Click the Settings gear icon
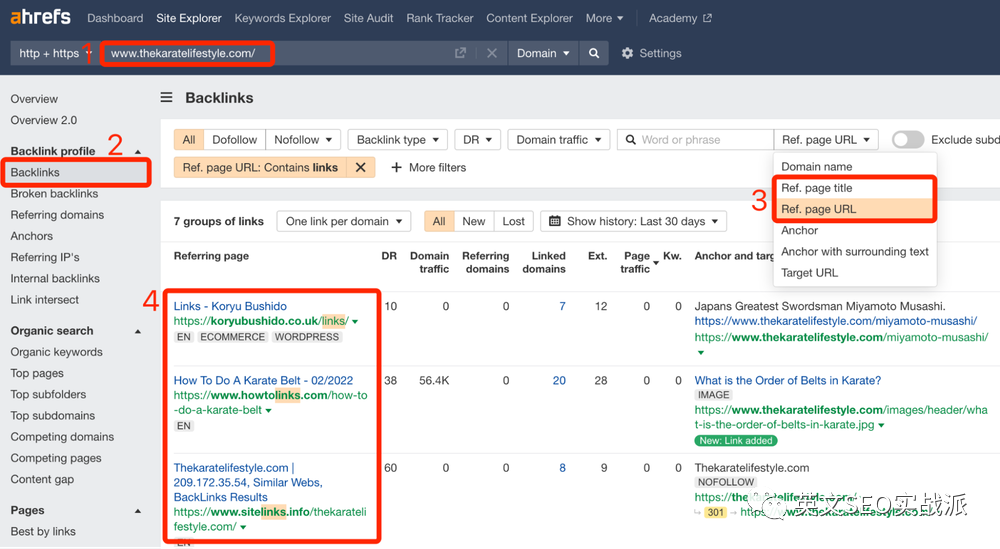1000x549 pixels. click(x=628, y=53)
